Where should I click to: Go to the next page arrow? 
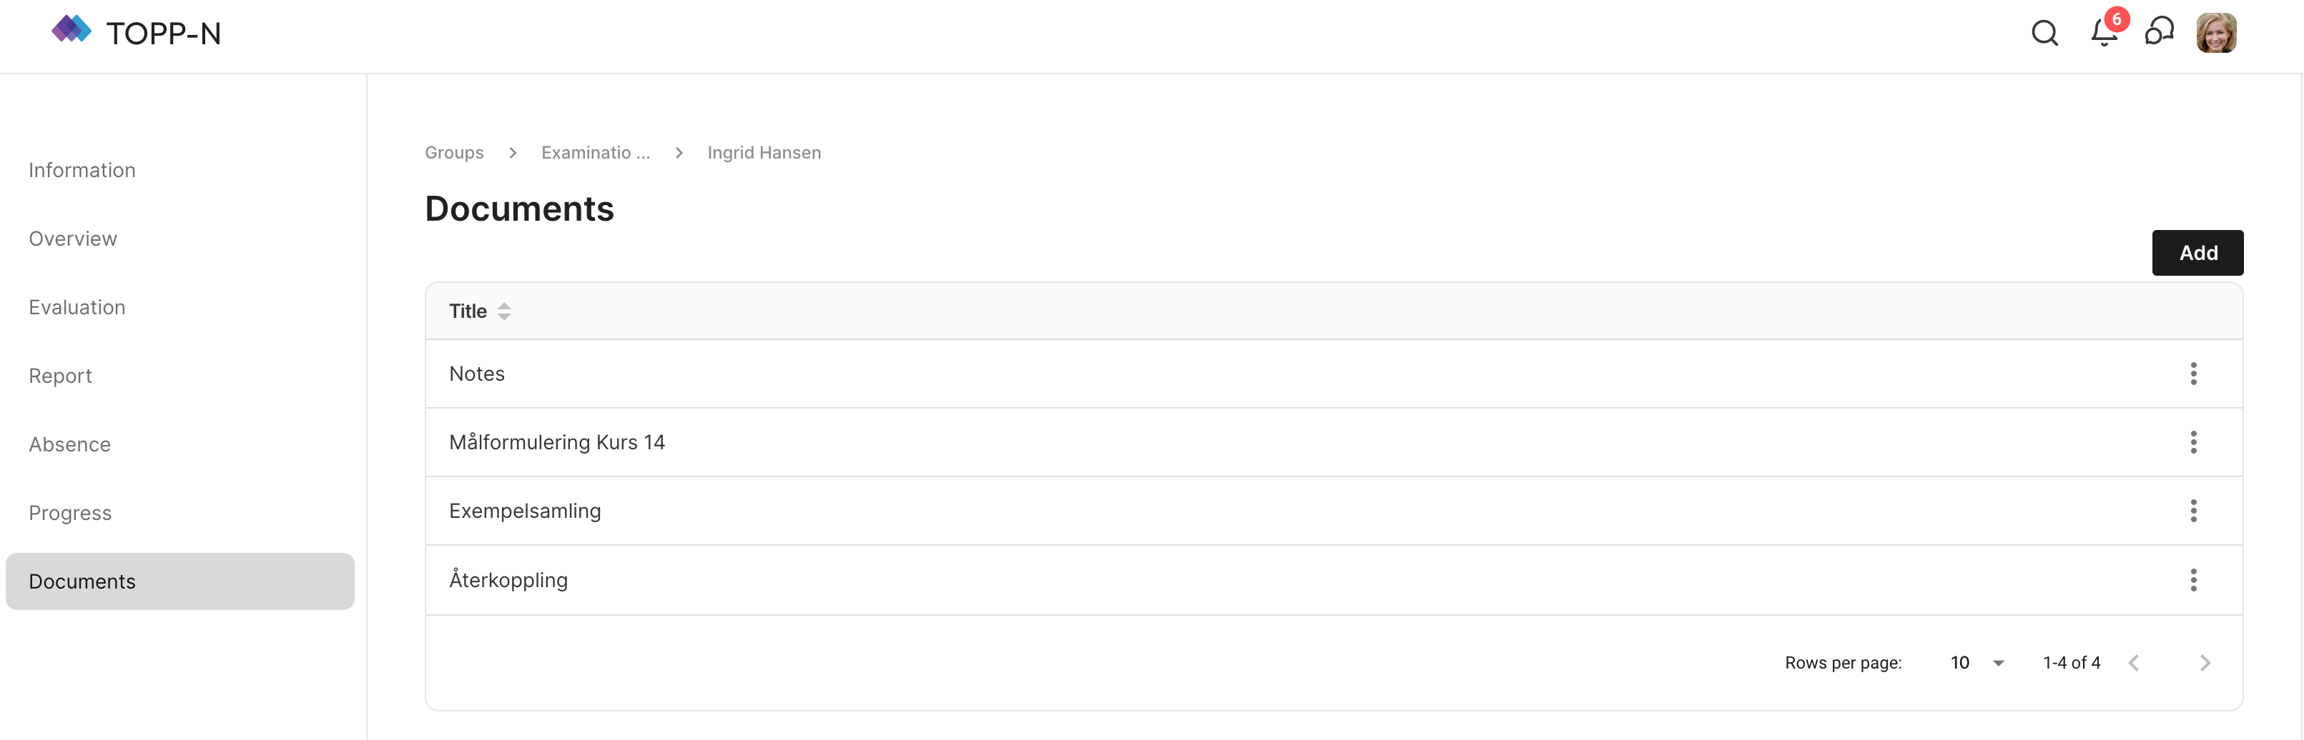pos(2205,663)
